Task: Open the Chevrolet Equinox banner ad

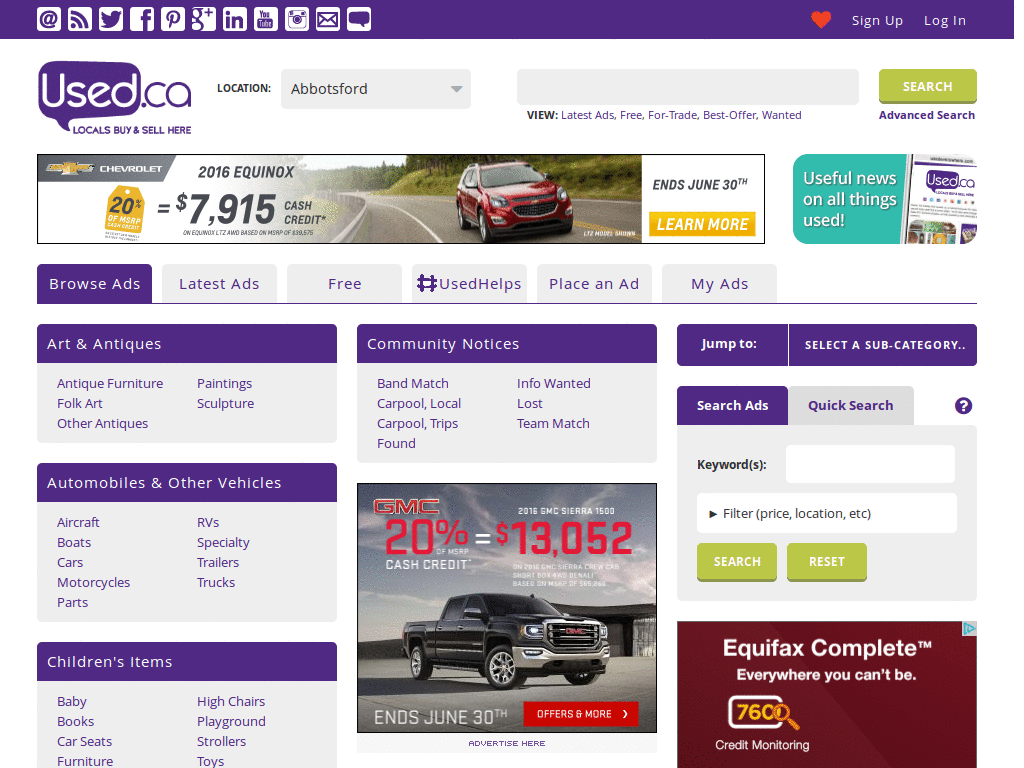Action: tap(401, 199)
